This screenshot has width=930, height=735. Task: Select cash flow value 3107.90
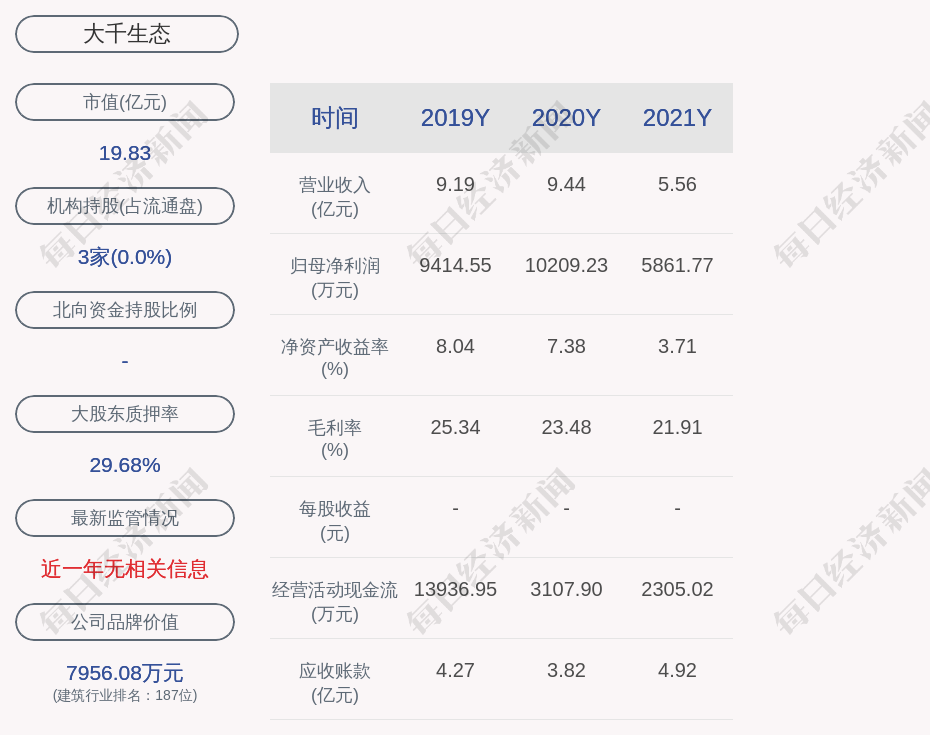click(566, 590)
